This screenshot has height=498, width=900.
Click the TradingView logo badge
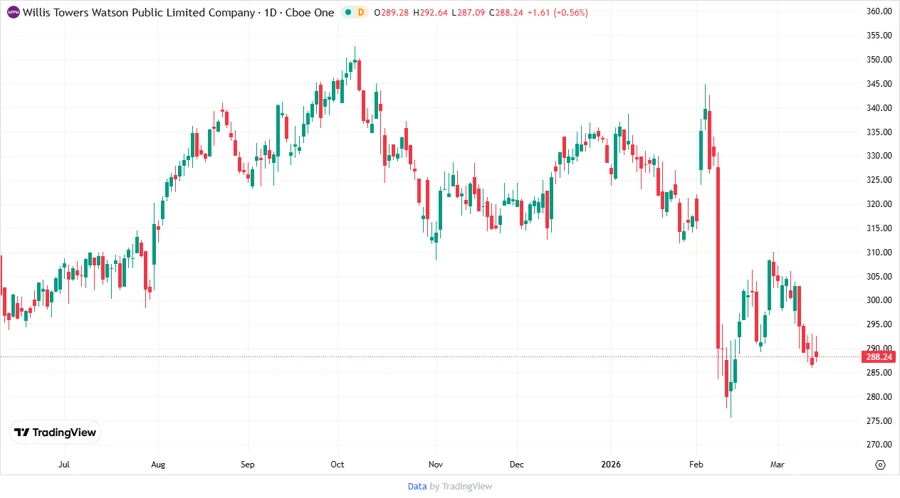[56, 433]
